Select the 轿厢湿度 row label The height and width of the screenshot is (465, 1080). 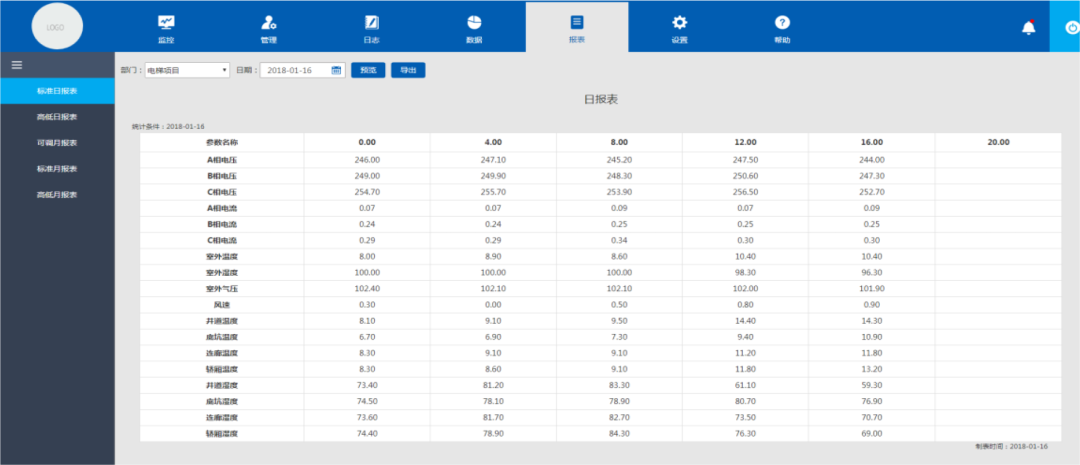[222, 433]
